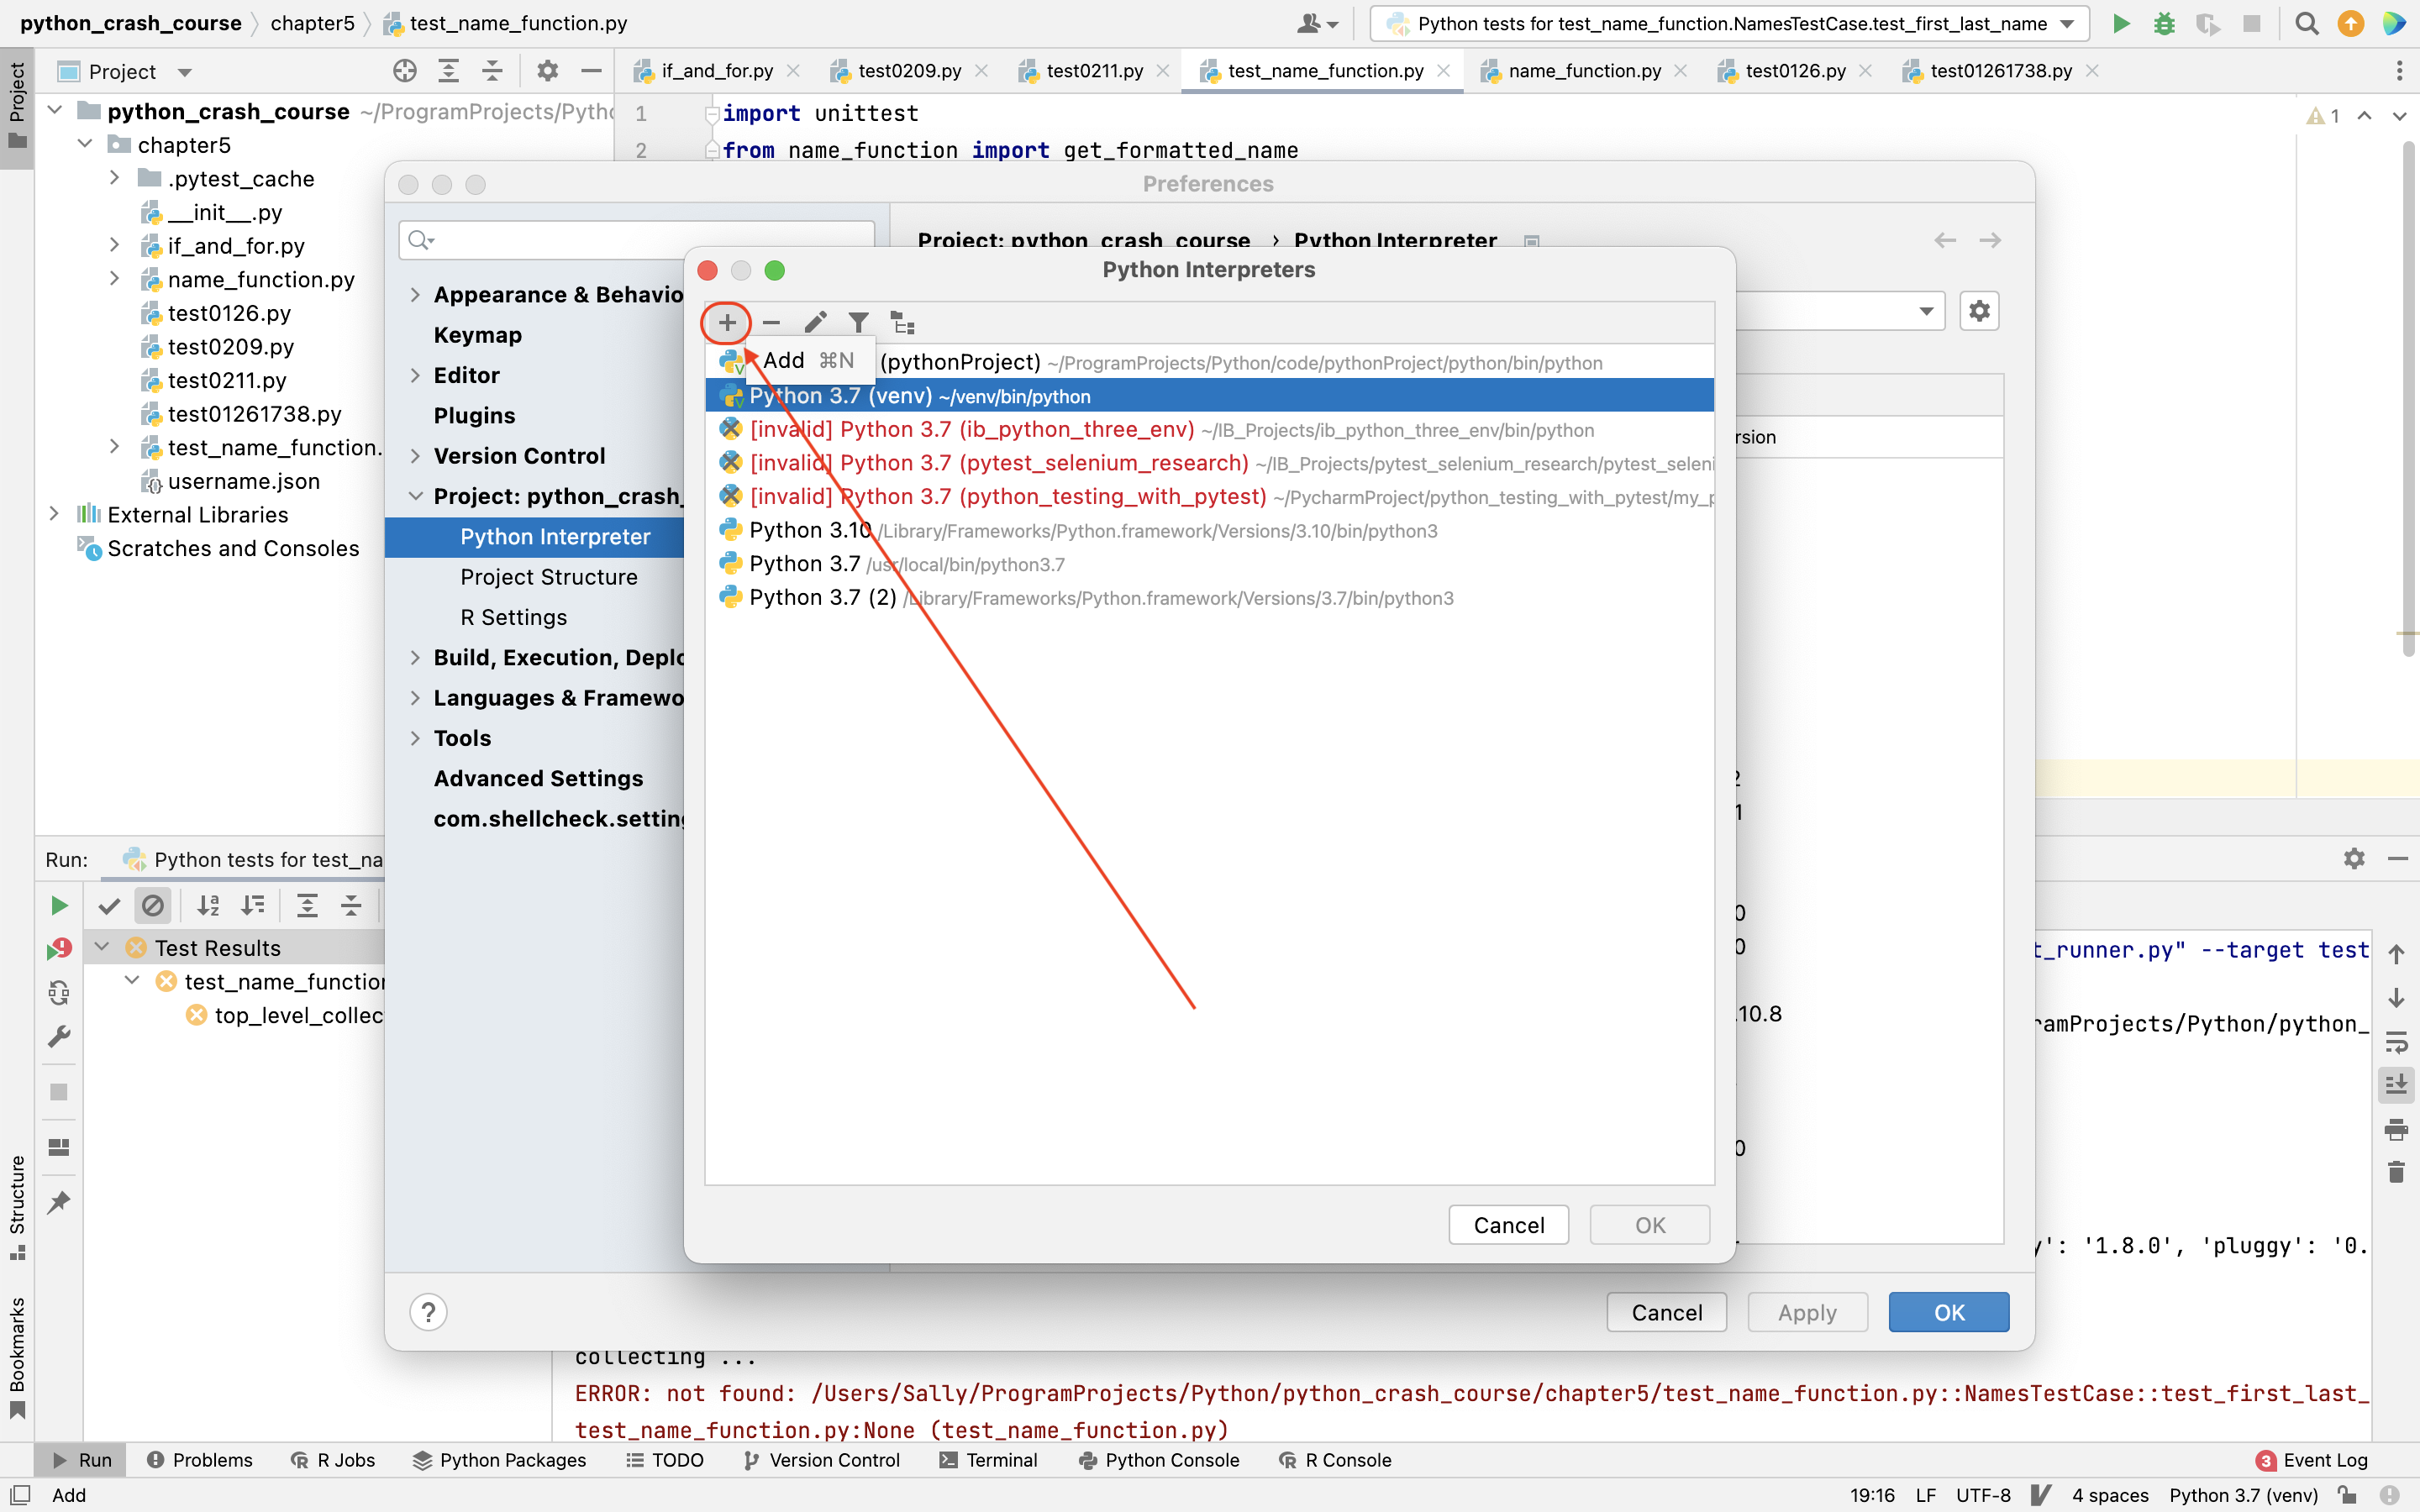
Task: Click Cancel in Python Interpreters dialog
Action: (x=1508, y=1225)
